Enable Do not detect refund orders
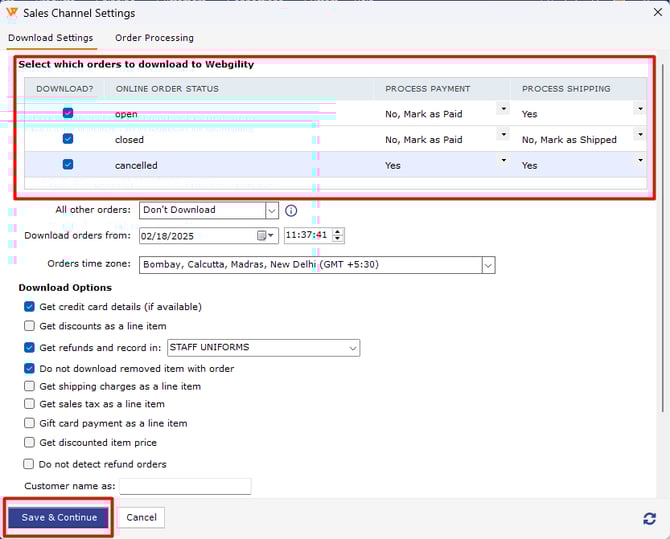The height and width of the screenshot is (539, 670). click(x=29, y=464)
